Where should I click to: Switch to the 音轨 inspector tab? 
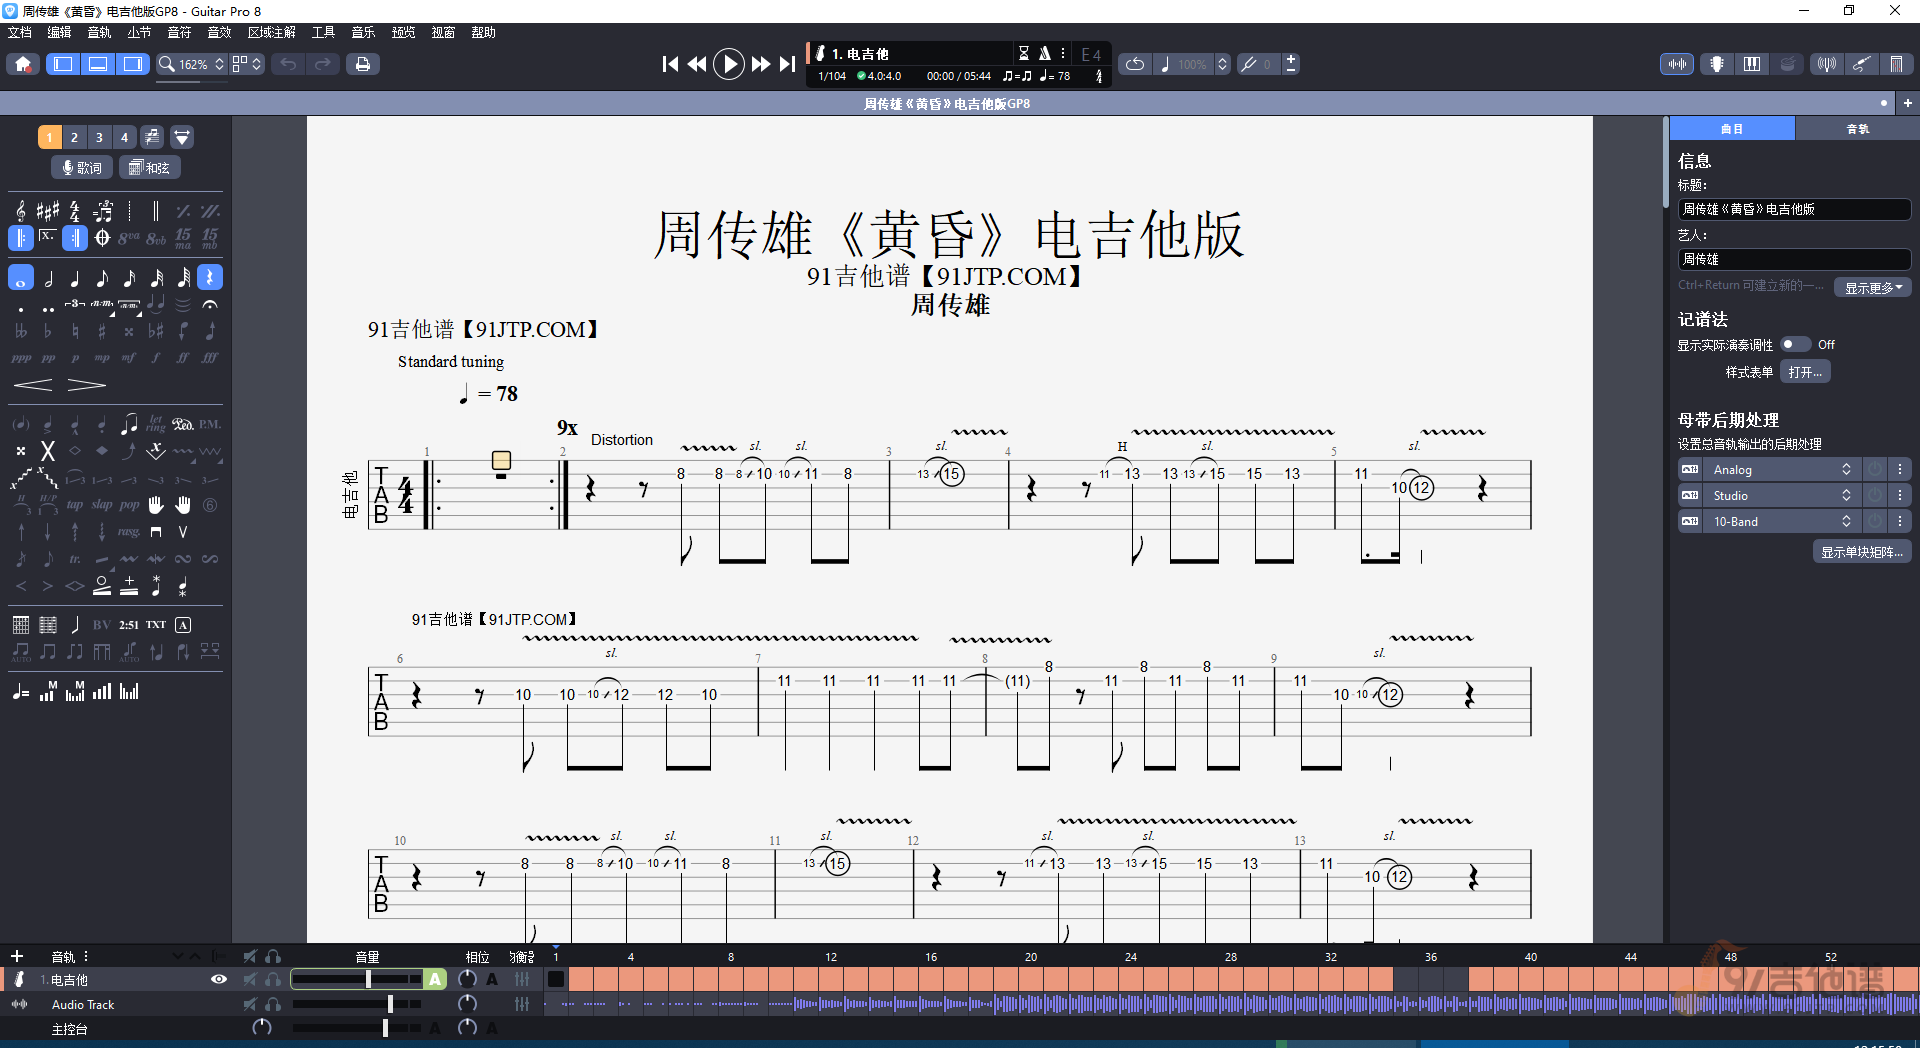point(1857,129)
